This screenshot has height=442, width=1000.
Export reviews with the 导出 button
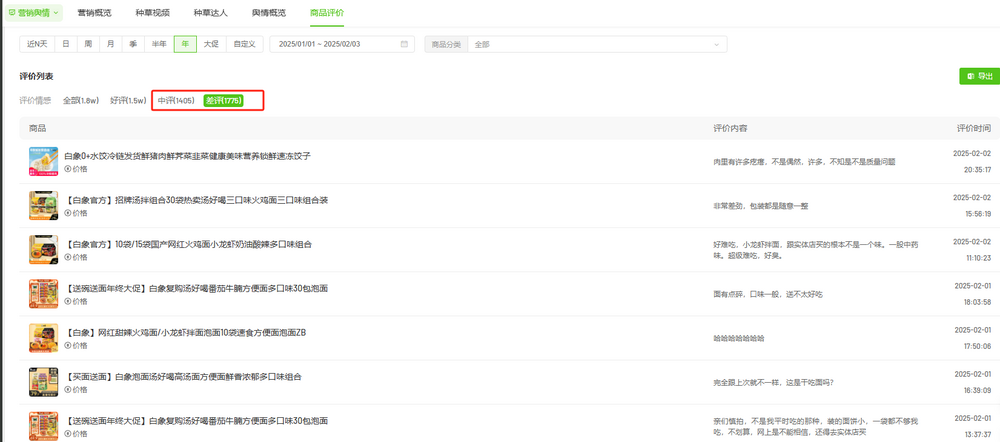(x=980, y=76)
